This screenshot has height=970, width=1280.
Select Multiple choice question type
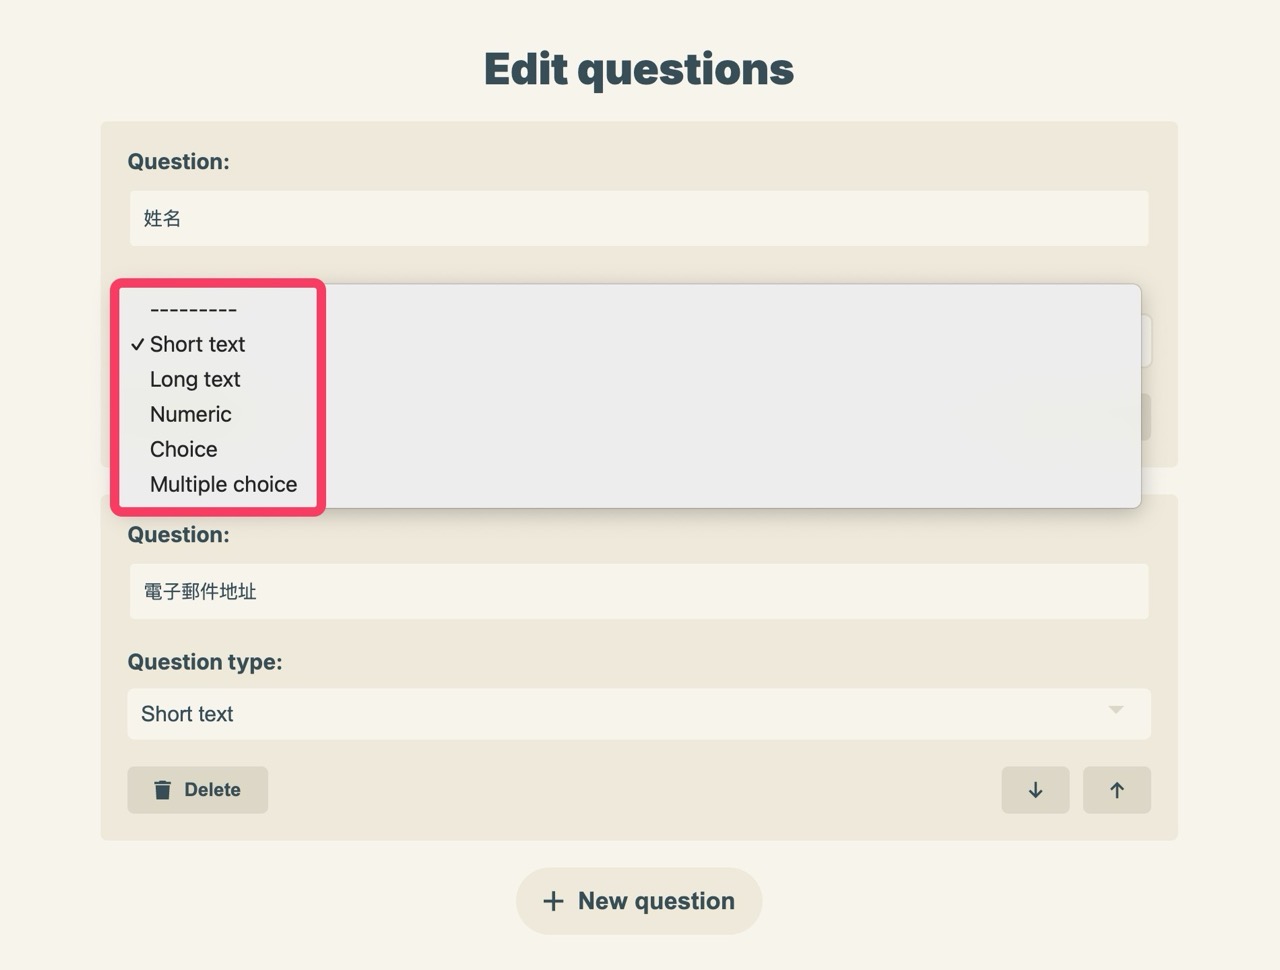[x=630, y=484]
